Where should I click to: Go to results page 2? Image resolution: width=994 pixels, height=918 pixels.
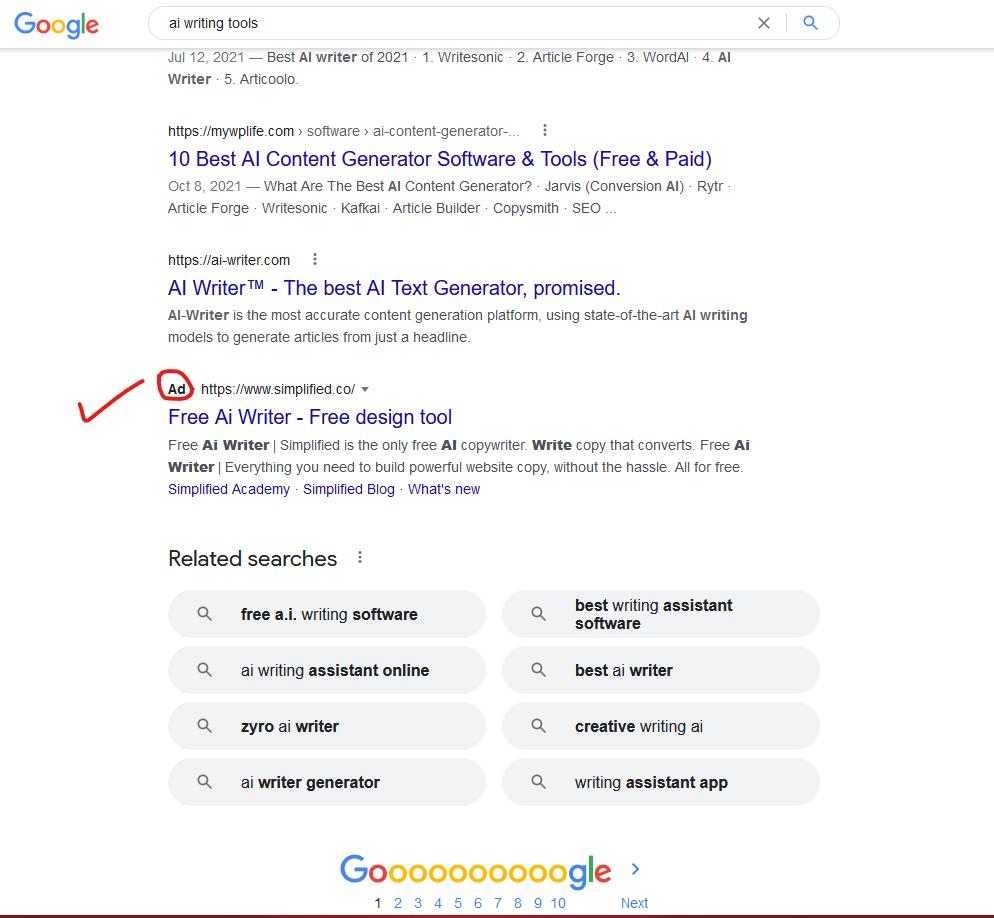click(x=397, y=903)
